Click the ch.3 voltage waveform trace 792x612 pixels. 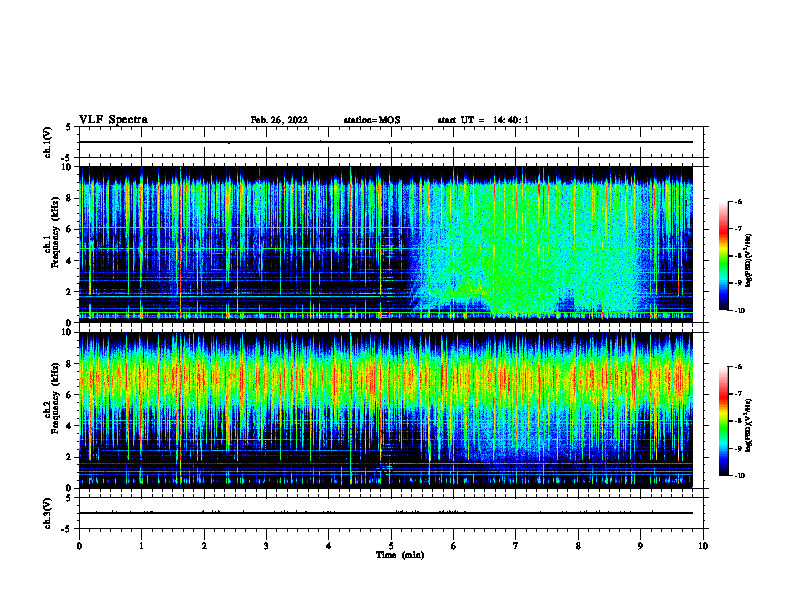pos(385,513)
